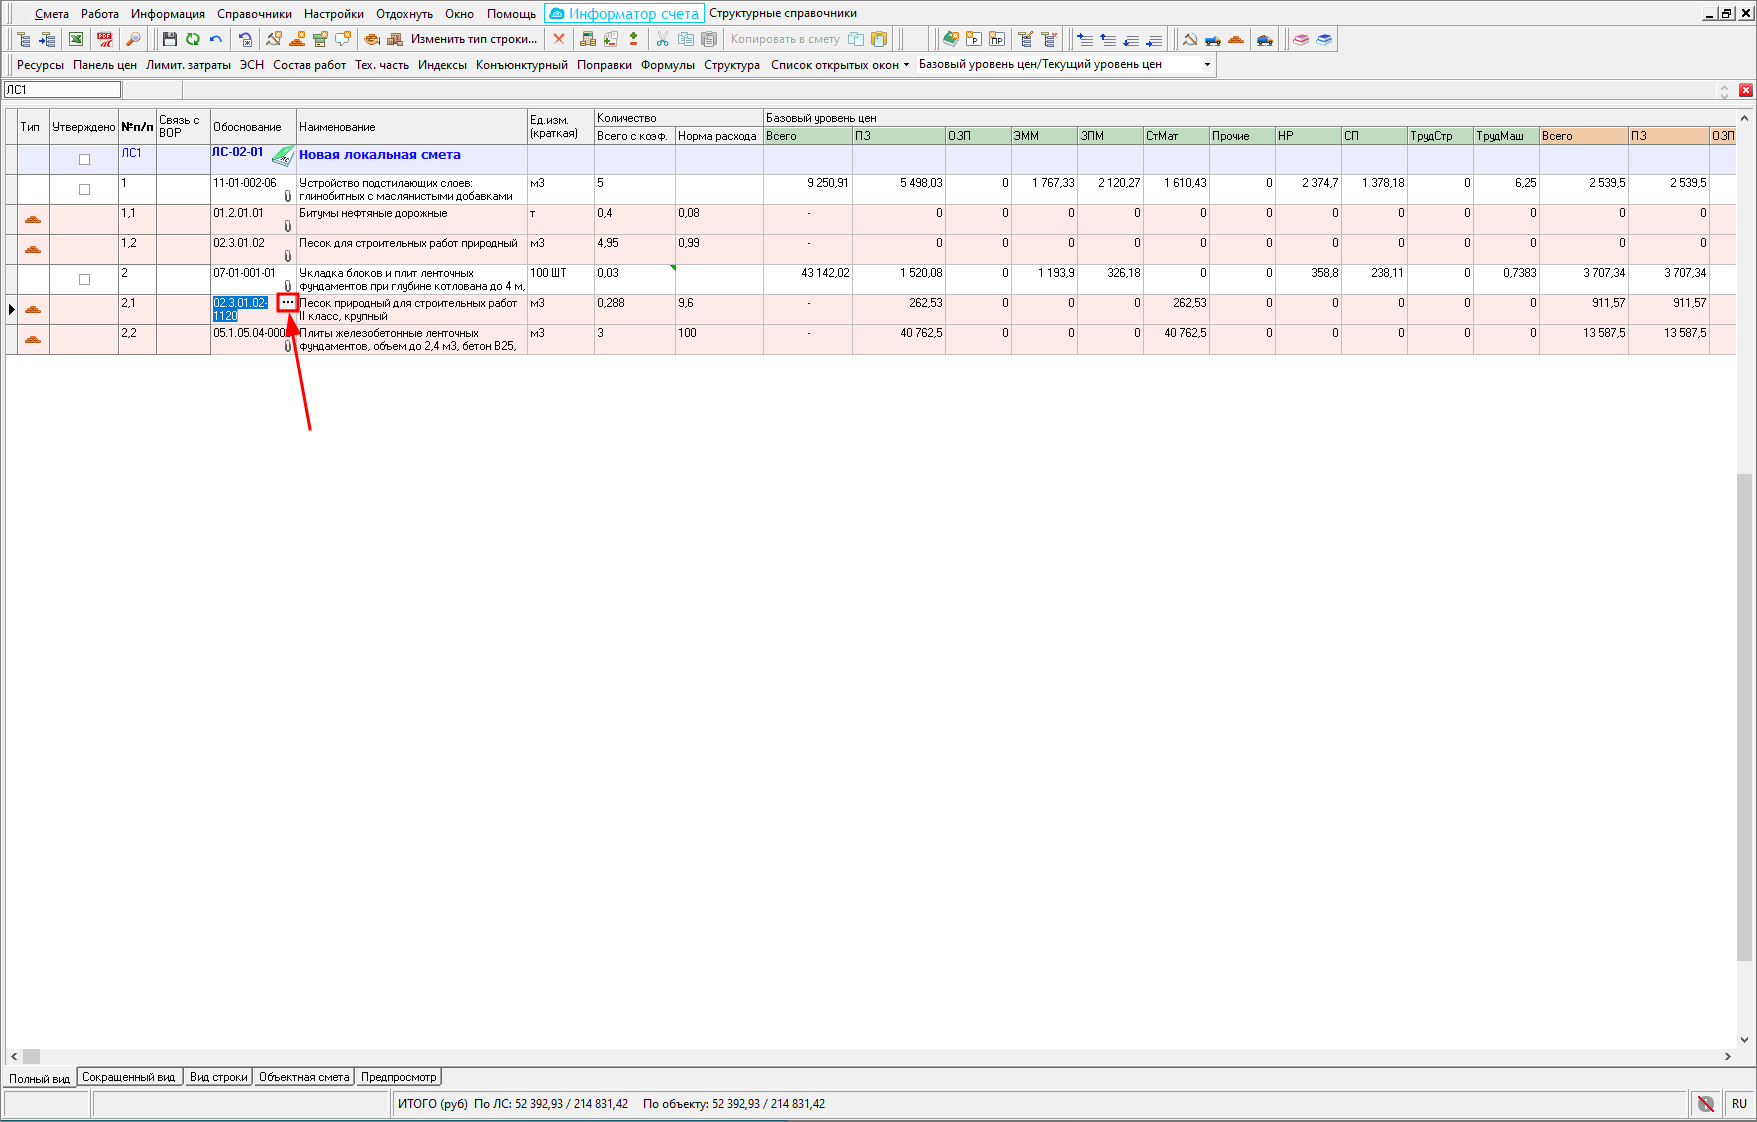The width and height of the screenshot is (1757, 1122).
Task: Click the Excel export icon in toolbar
Action: [x=76, y=39]
